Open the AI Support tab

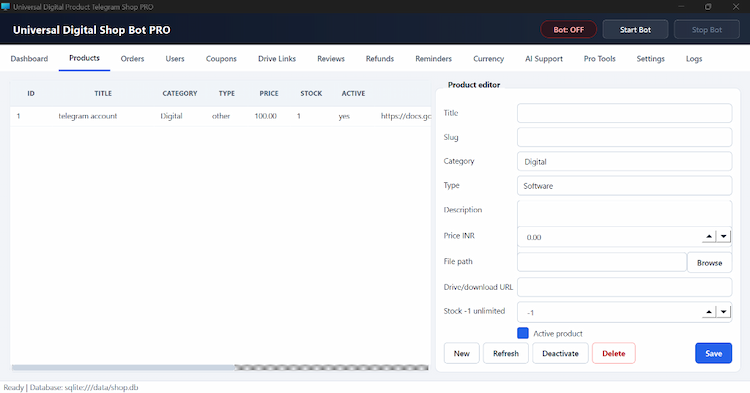click(544, 59)
